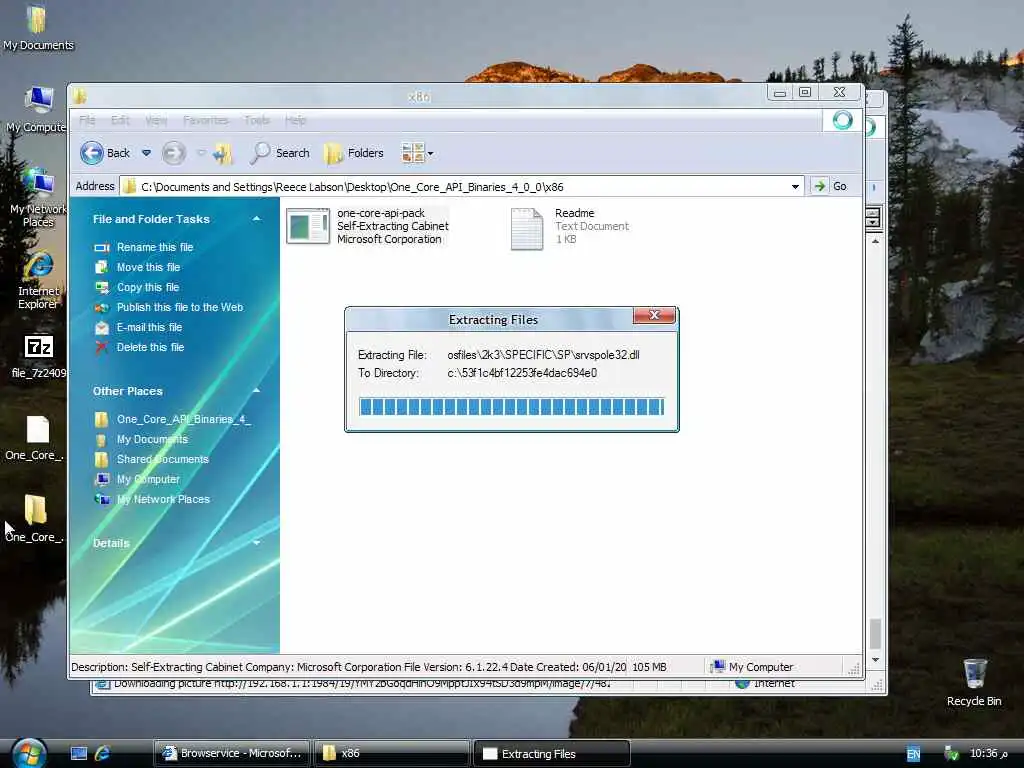Click the background window scroll down arrow
This screenshot has height=768, width=1024.
point(875,660)
